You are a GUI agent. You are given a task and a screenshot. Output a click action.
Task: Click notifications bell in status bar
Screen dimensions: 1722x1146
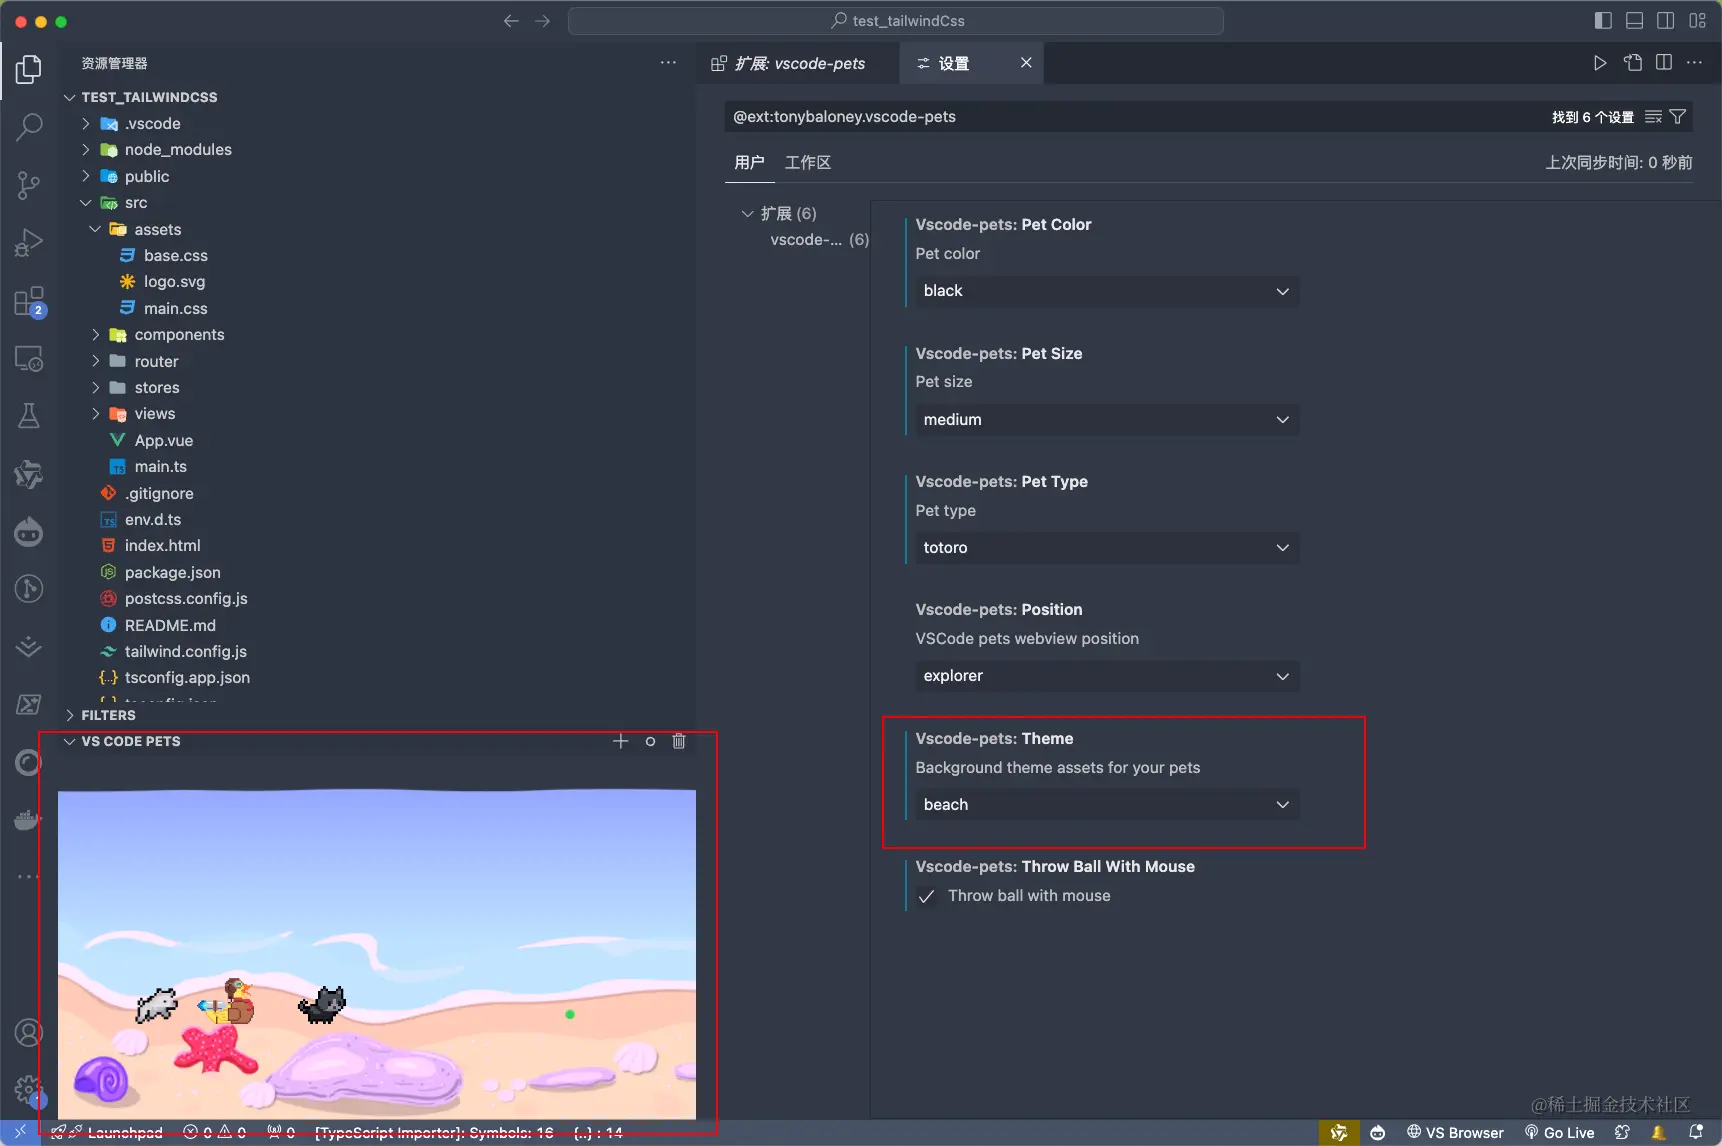(x=1696, y=1132)
